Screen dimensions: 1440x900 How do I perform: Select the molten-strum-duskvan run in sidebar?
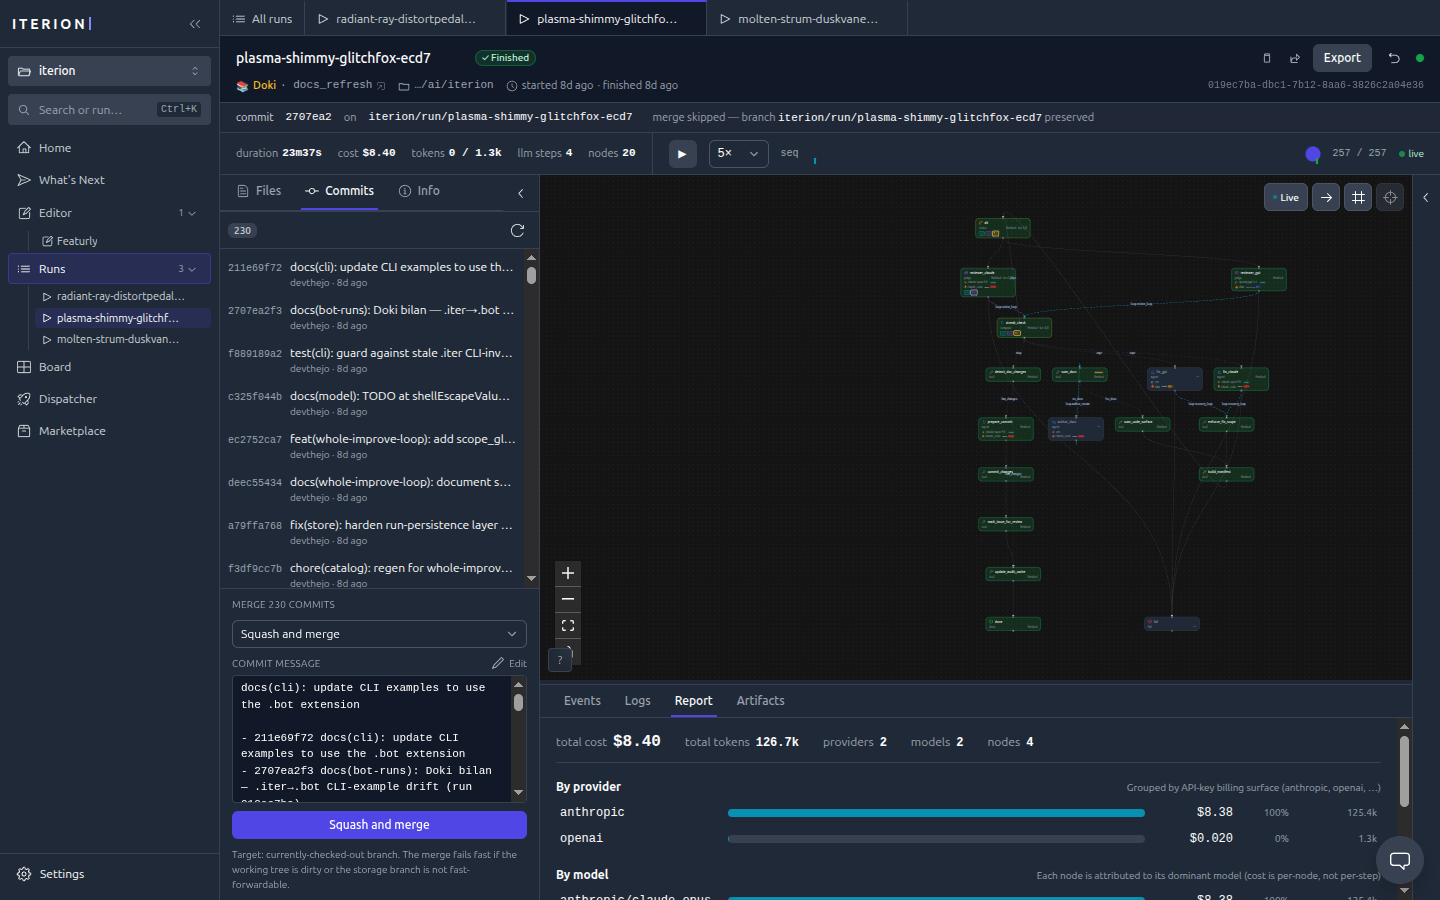(x=122, y=339)
